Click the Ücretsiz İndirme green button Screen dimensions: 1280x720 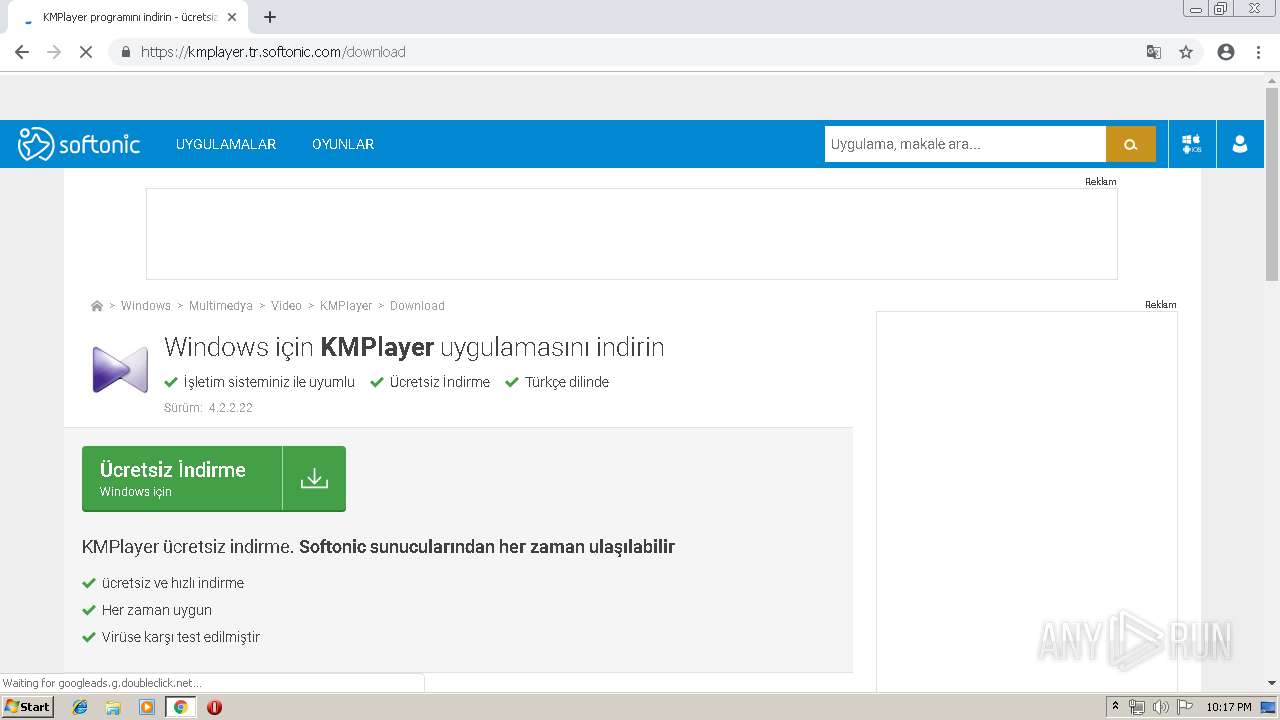214,479
